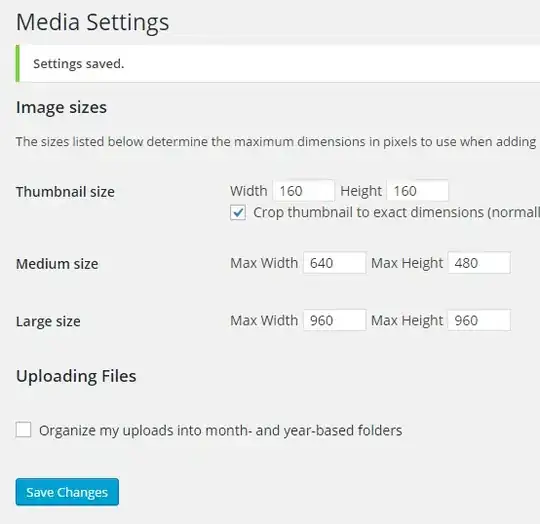Click the Uploading Files section heading
Screen dimensions: 540x524
76,376
